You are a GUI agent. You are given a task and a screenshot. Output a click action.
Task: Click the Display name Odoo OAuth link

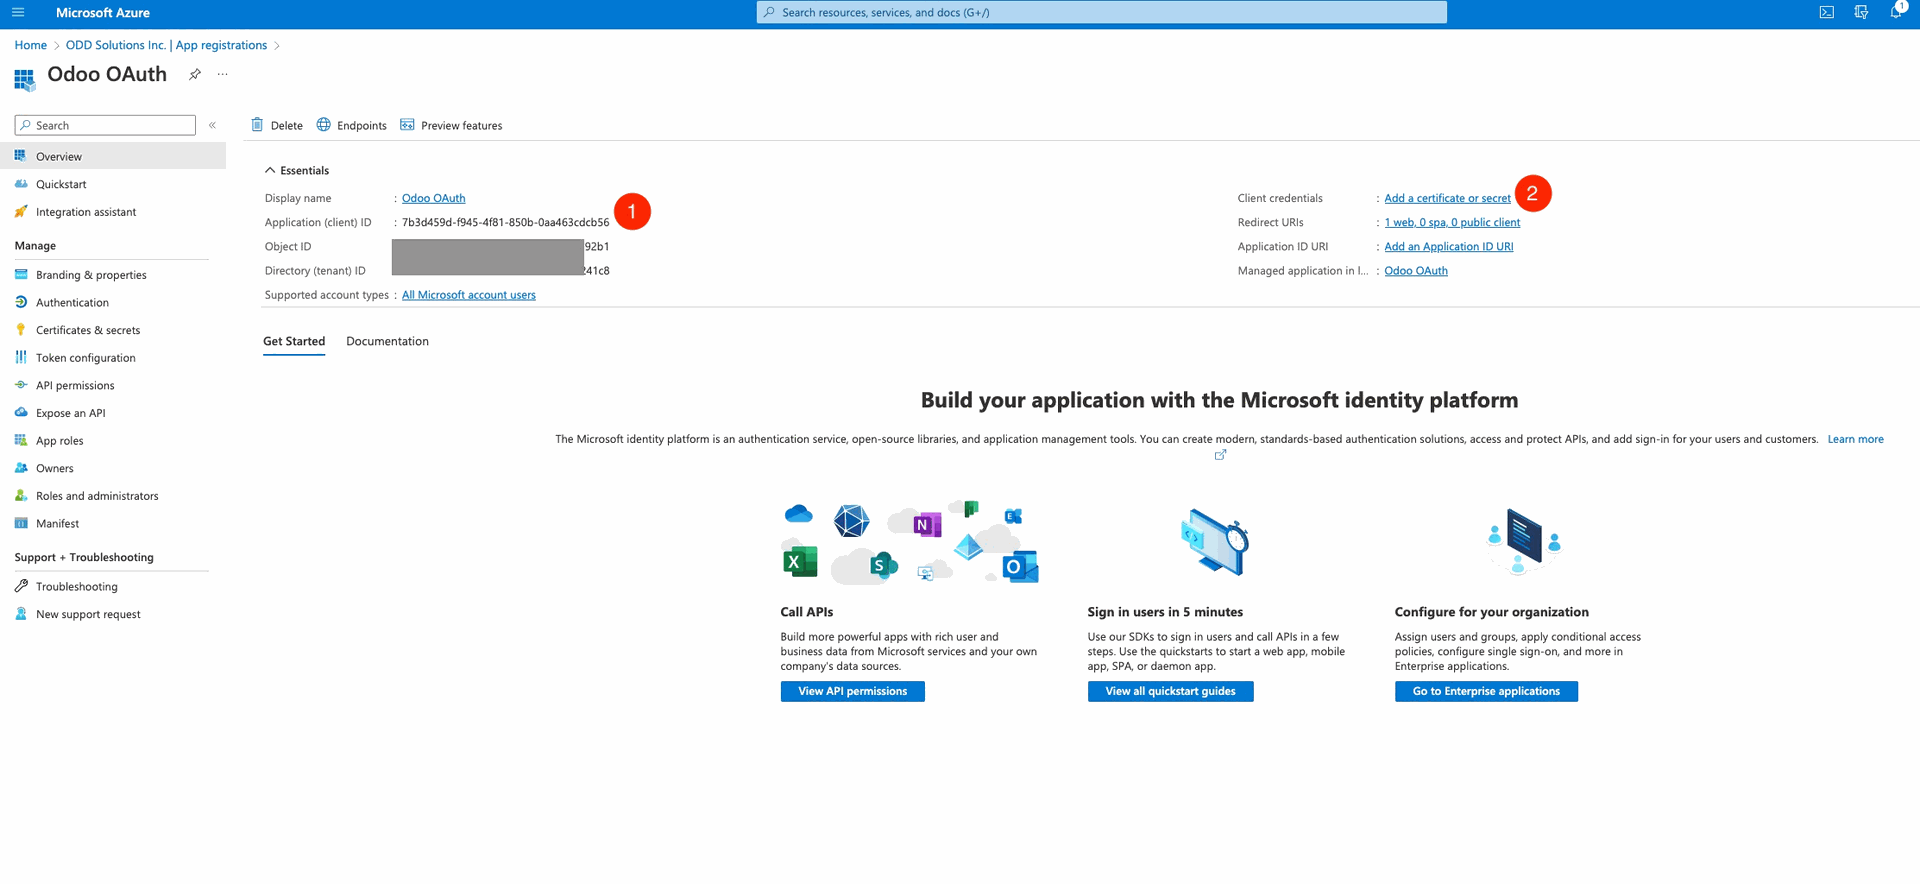(433, 198)
